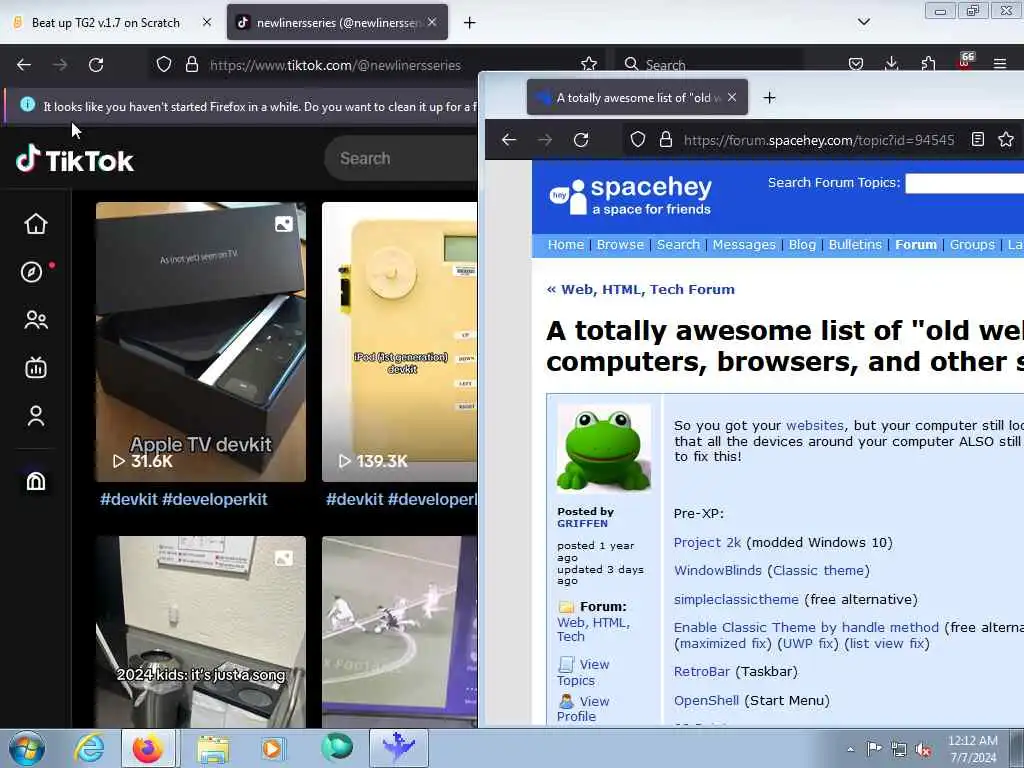1024x768 pixels.
Task: Toggle Reader View on spacehey page
Action: (978, 139)
